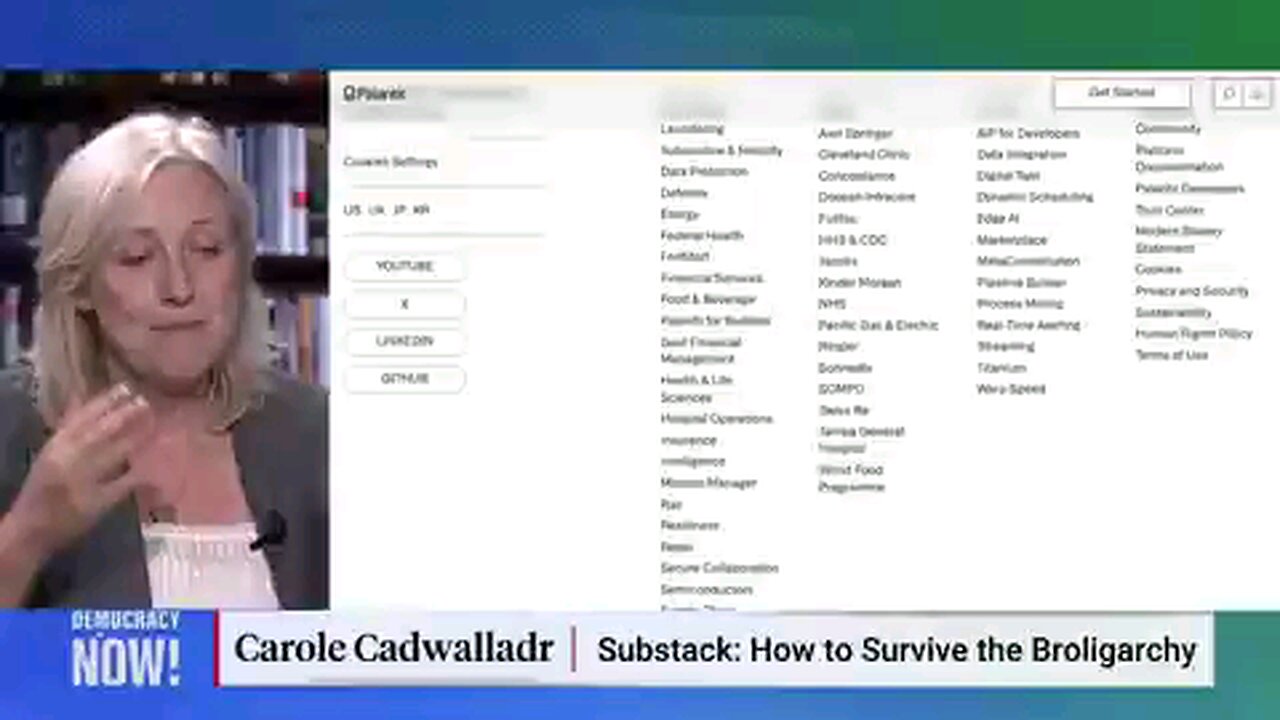Image resolution: width=1280 pixels, height=720 pixels.
Task: Open the Marketplace link
Action: 1012,241
